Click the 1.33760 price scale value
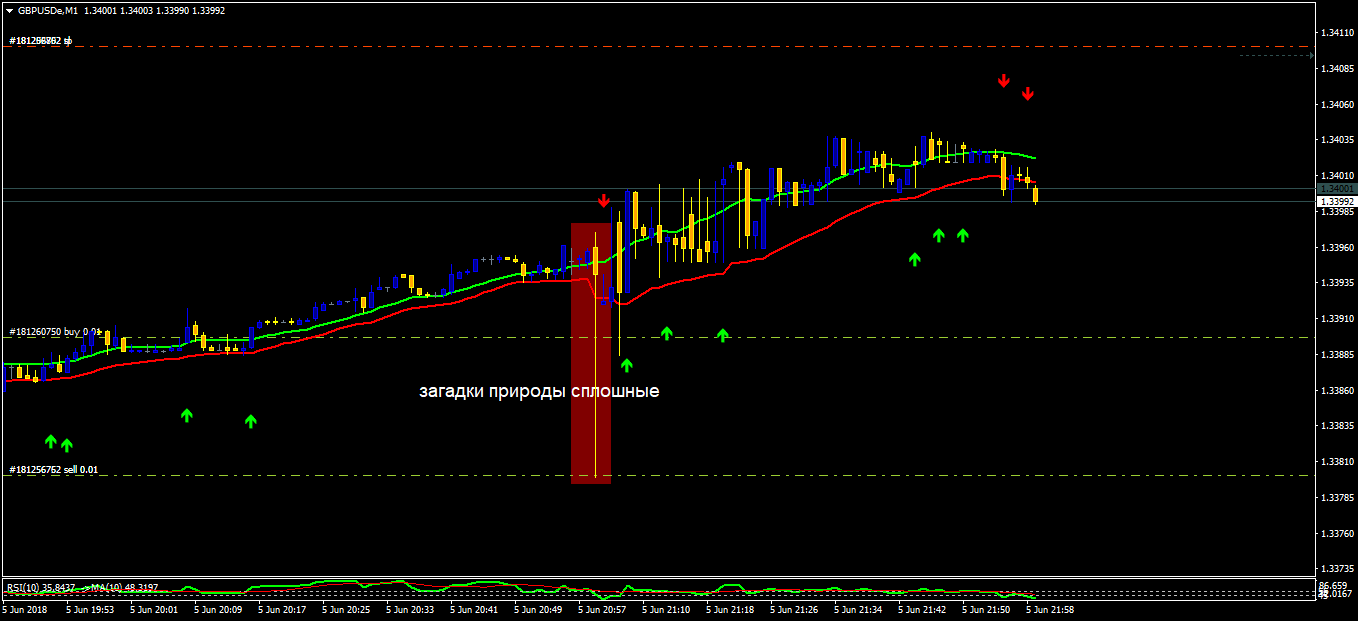This screenshot has width=1358, height=621. pyautogui.click(x=1337, y=534)
